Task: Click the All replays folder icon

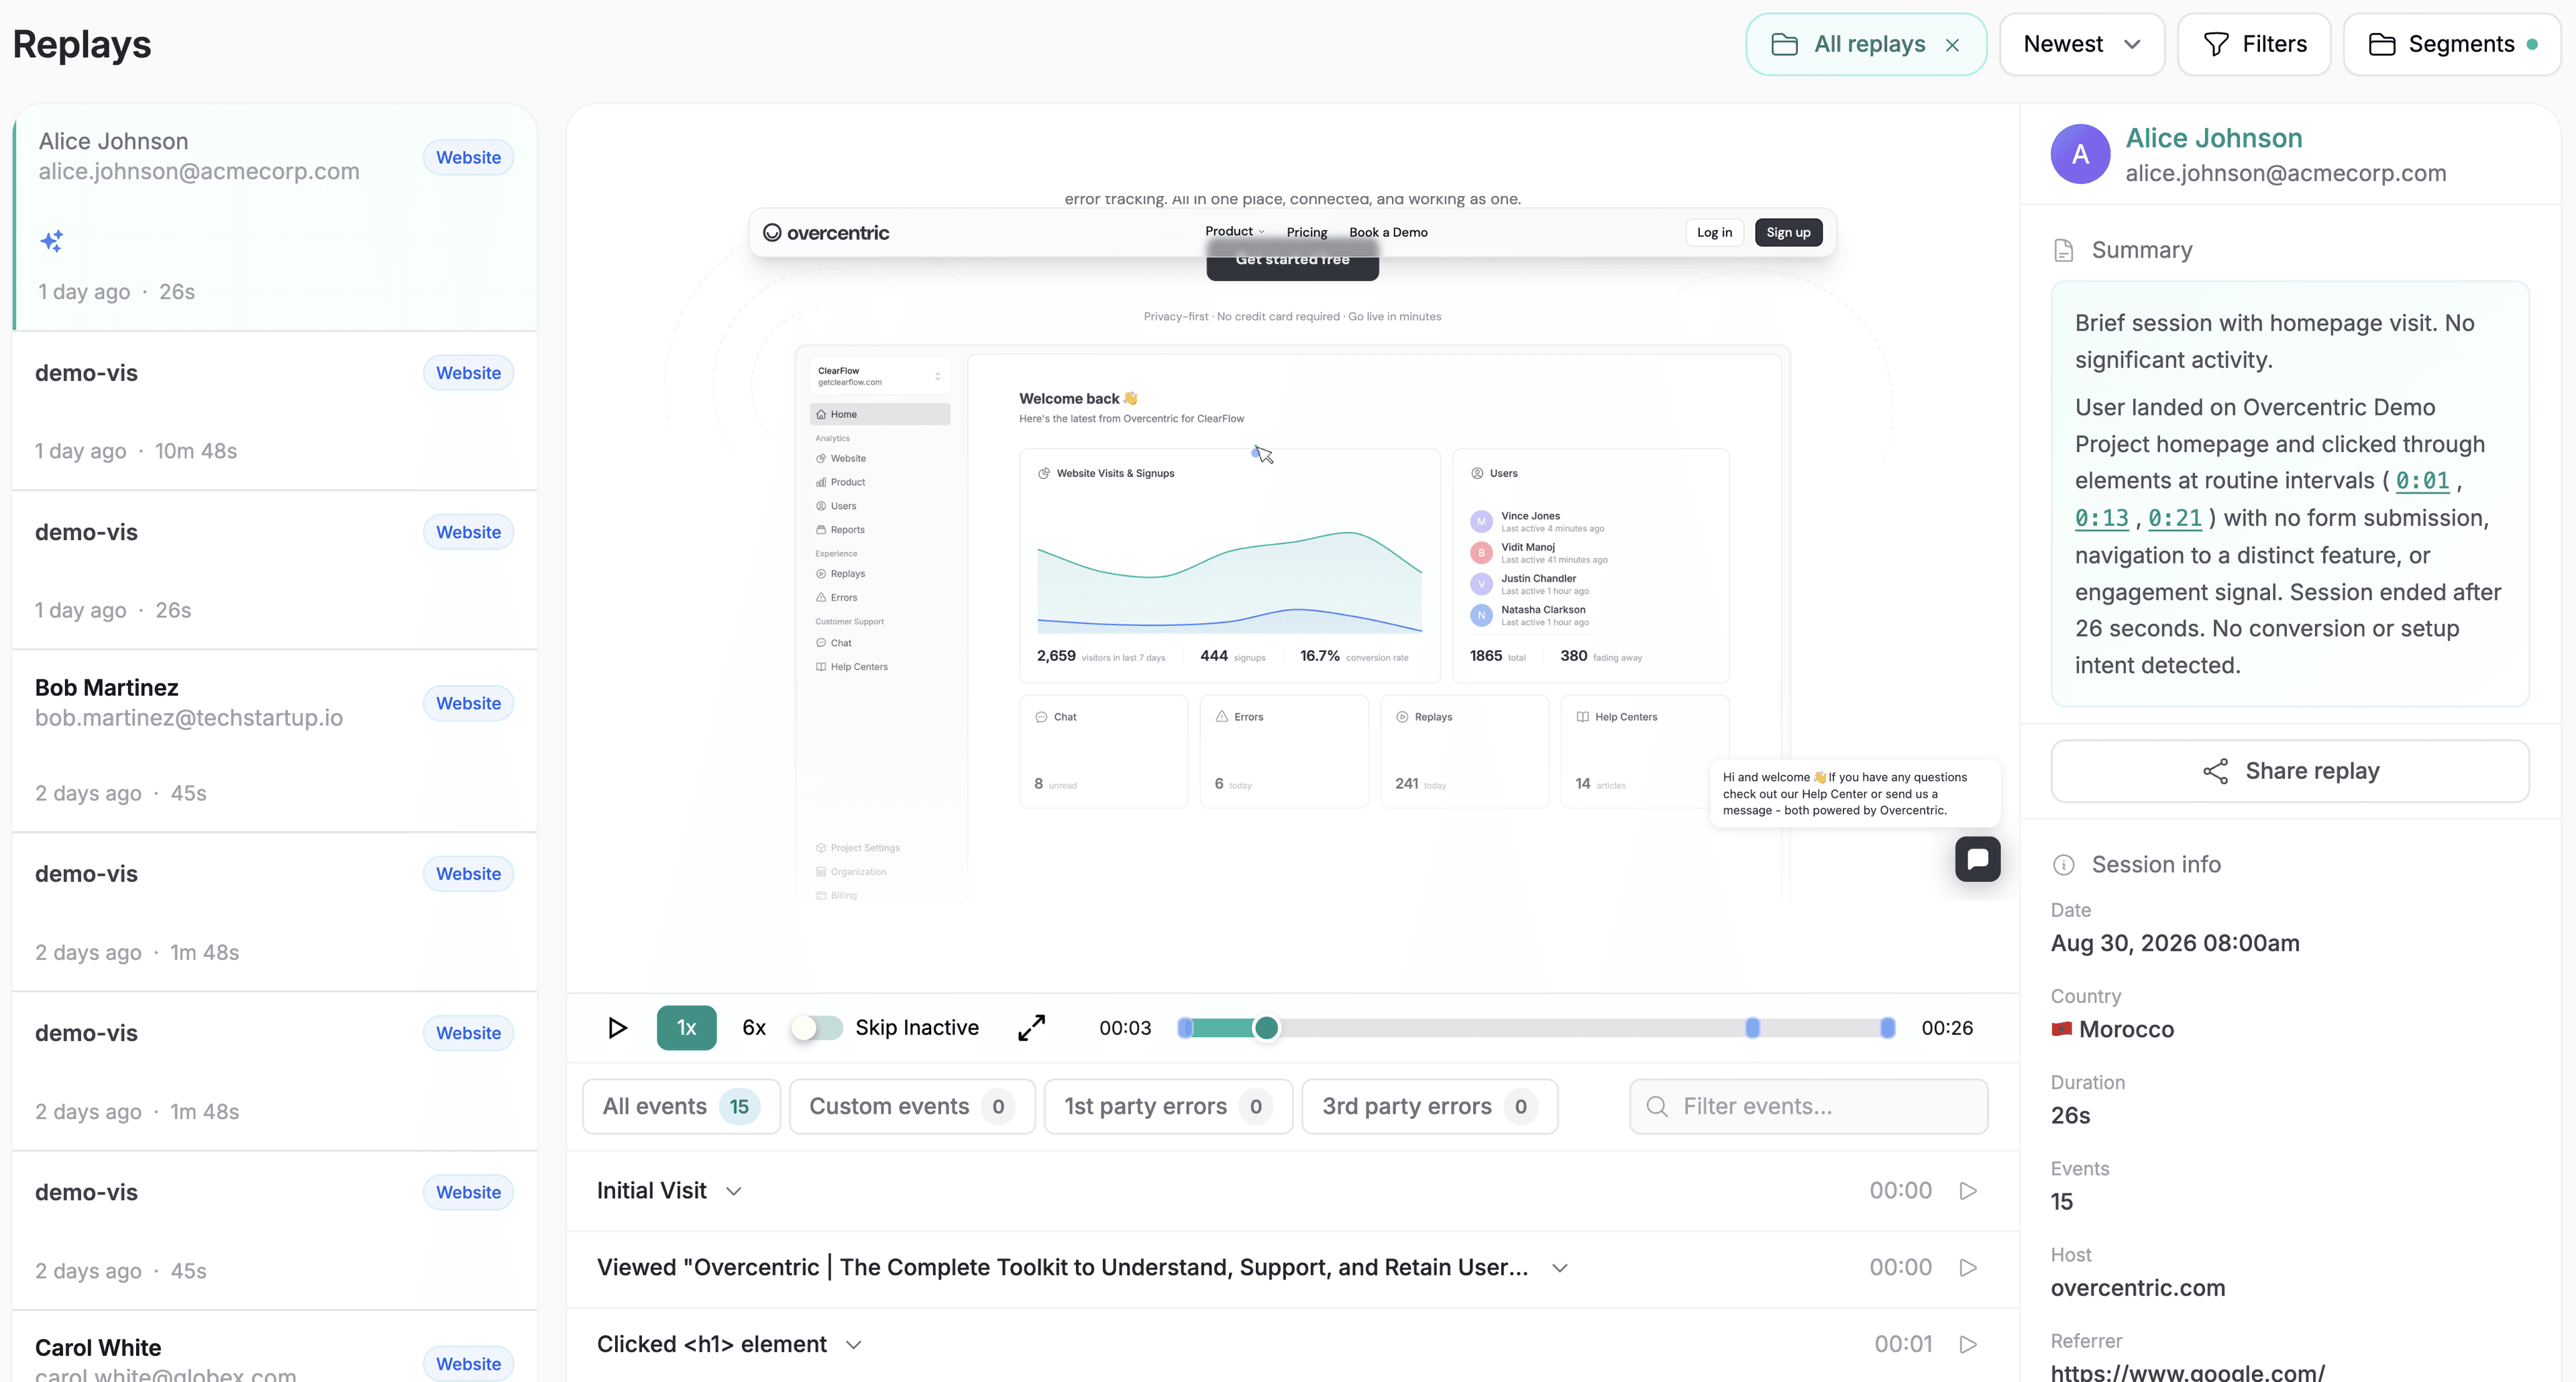Action: coord(1784,45)
